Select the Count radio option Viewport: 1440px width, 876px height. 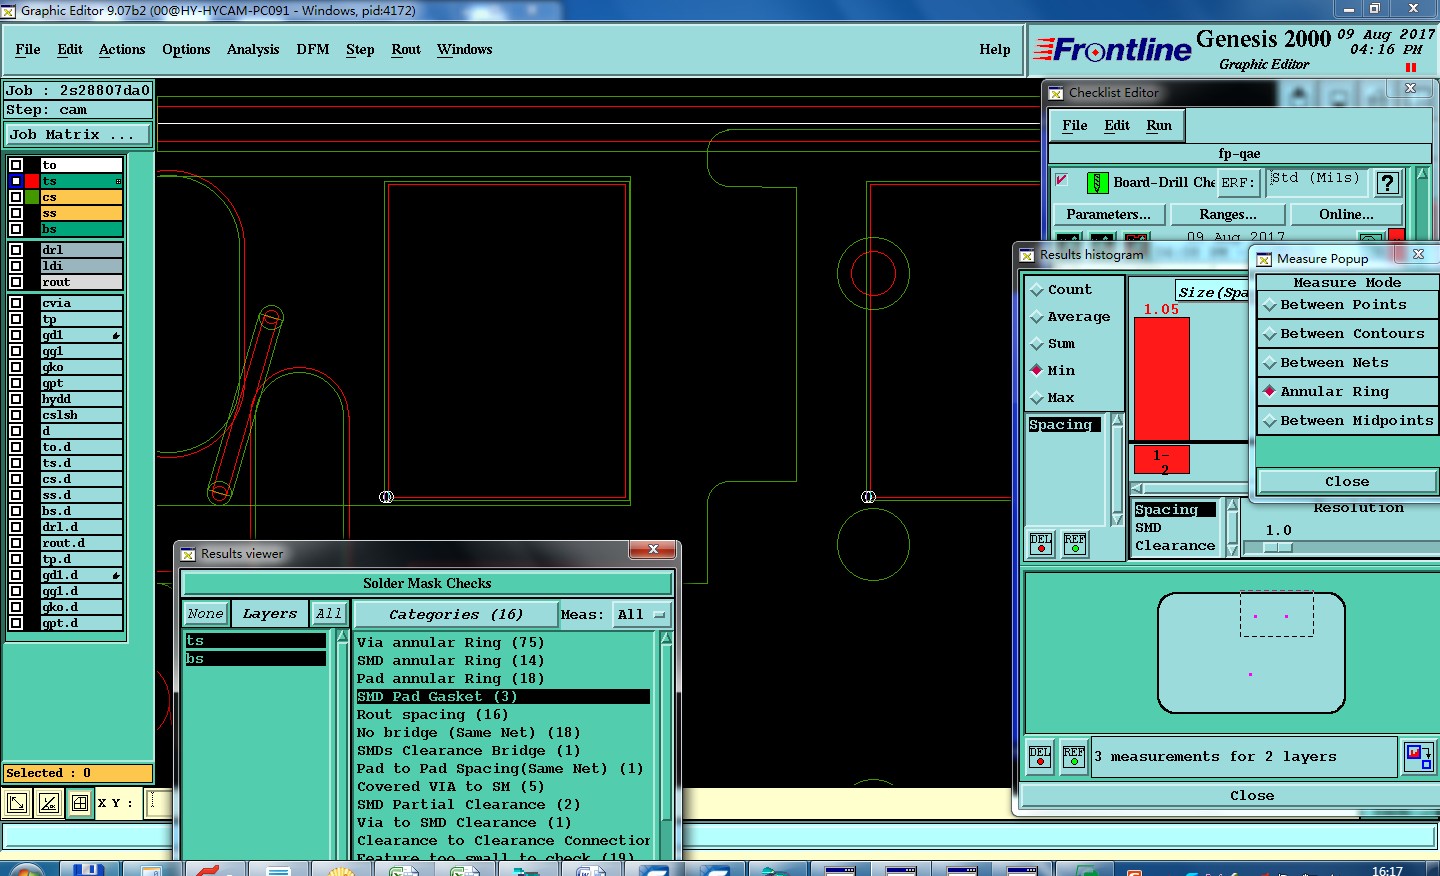[1037, 290]
